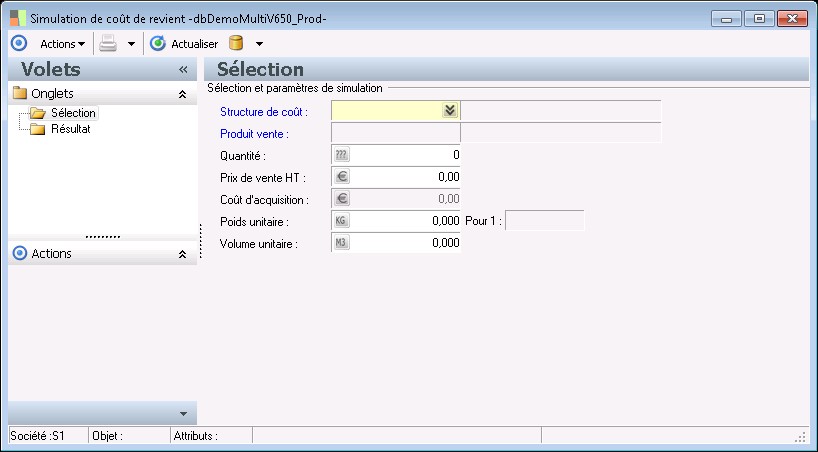The image size is (818, 452).
Task: Click the Structure de coût description field
Action: click(561, 111)
